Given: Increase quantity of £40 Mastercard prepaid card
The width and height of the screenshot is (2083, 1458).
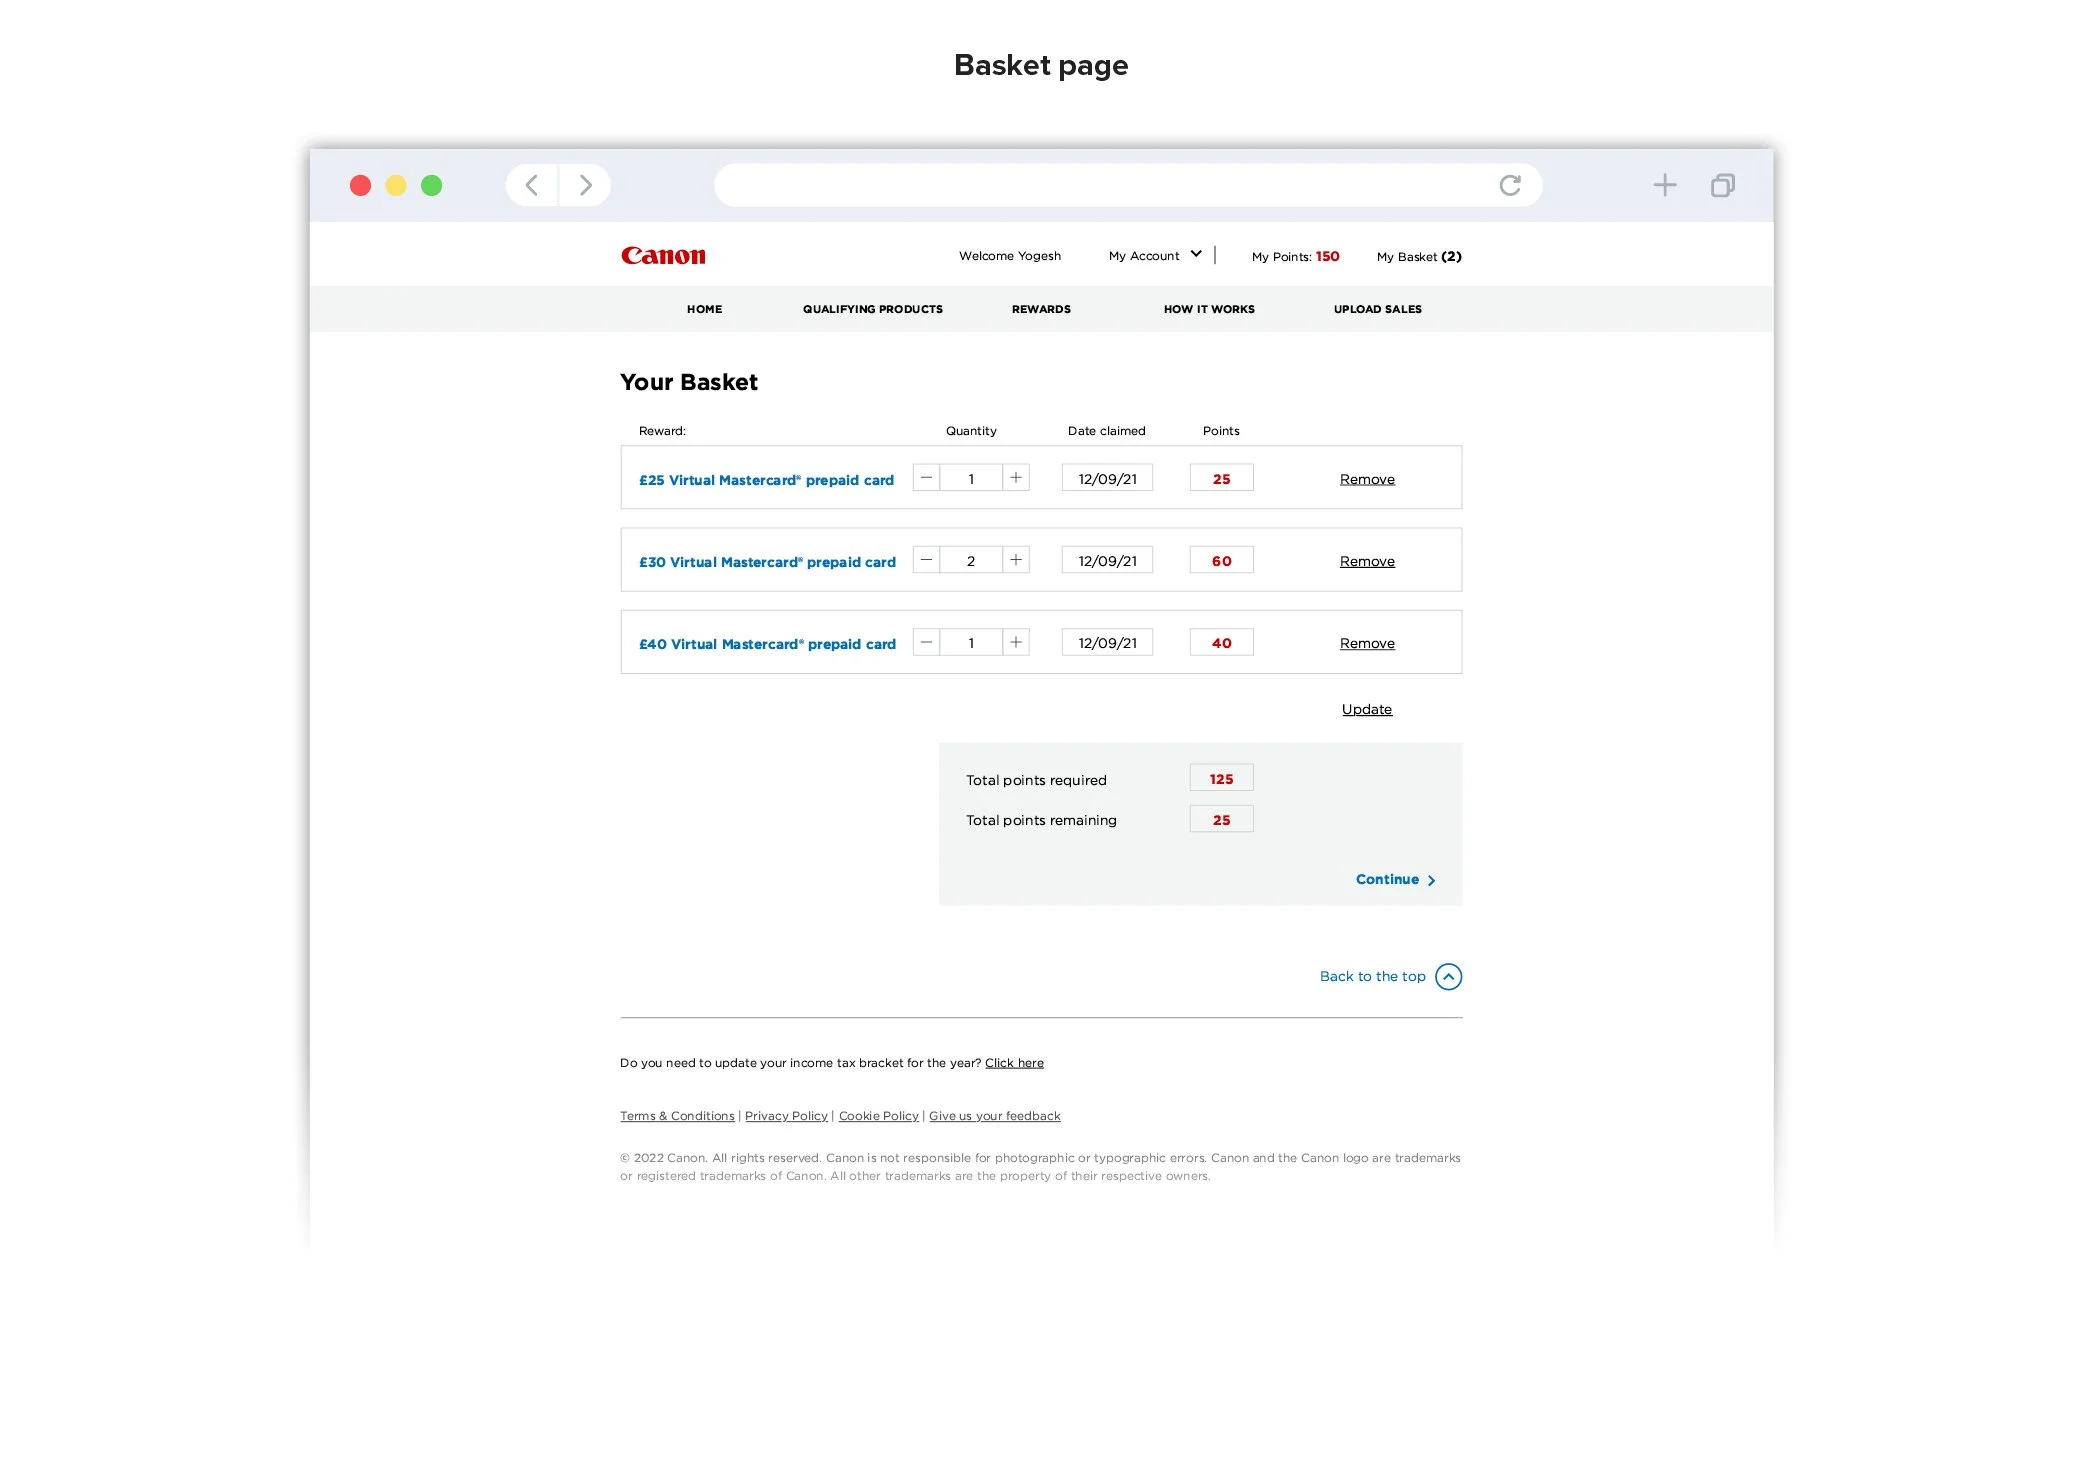Looking at the screenshot, I should [1016, 642].
